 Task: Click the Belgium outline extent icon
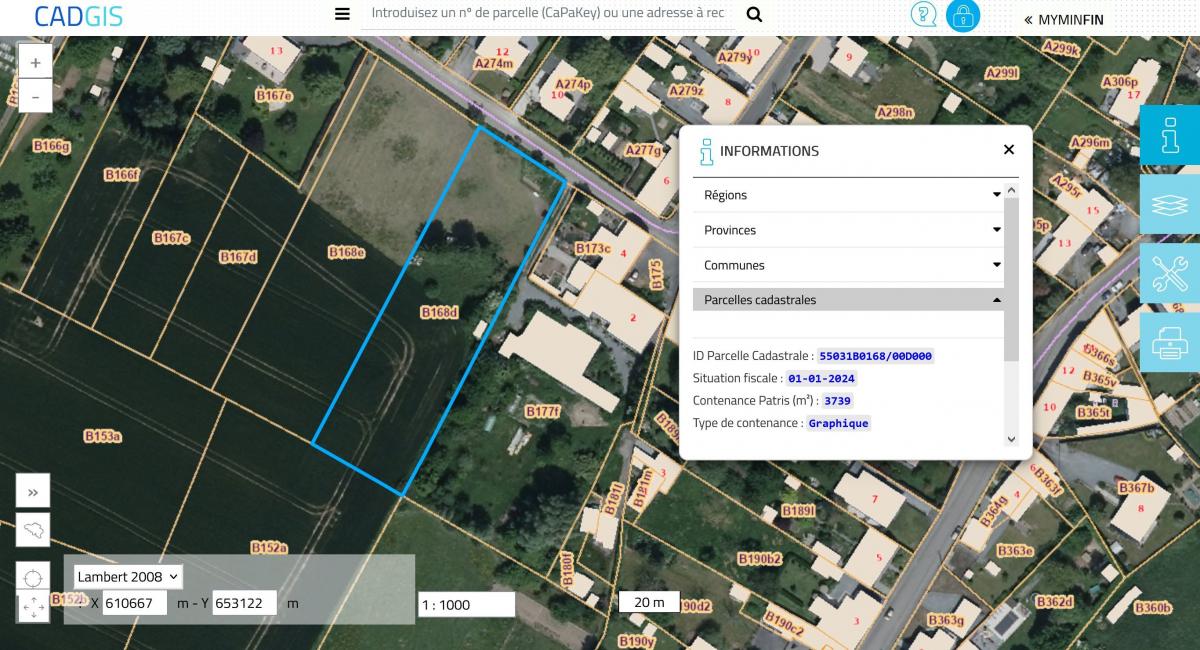click(x=33, y=529)
